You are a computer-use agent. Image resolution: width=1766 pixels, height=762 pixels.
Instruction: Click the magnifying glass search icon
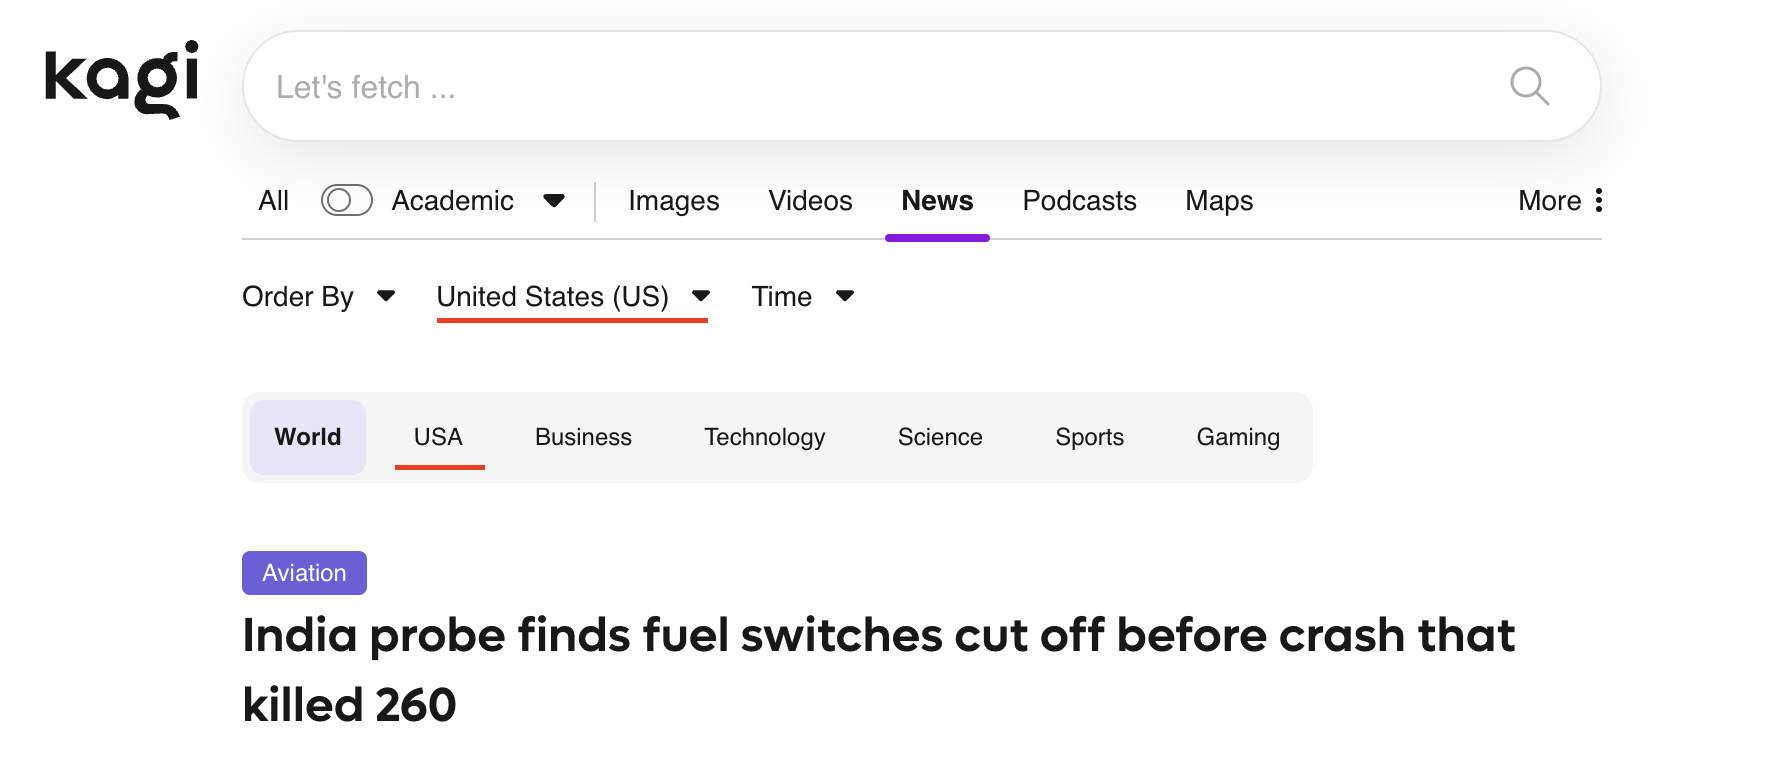coord(1529,87)
